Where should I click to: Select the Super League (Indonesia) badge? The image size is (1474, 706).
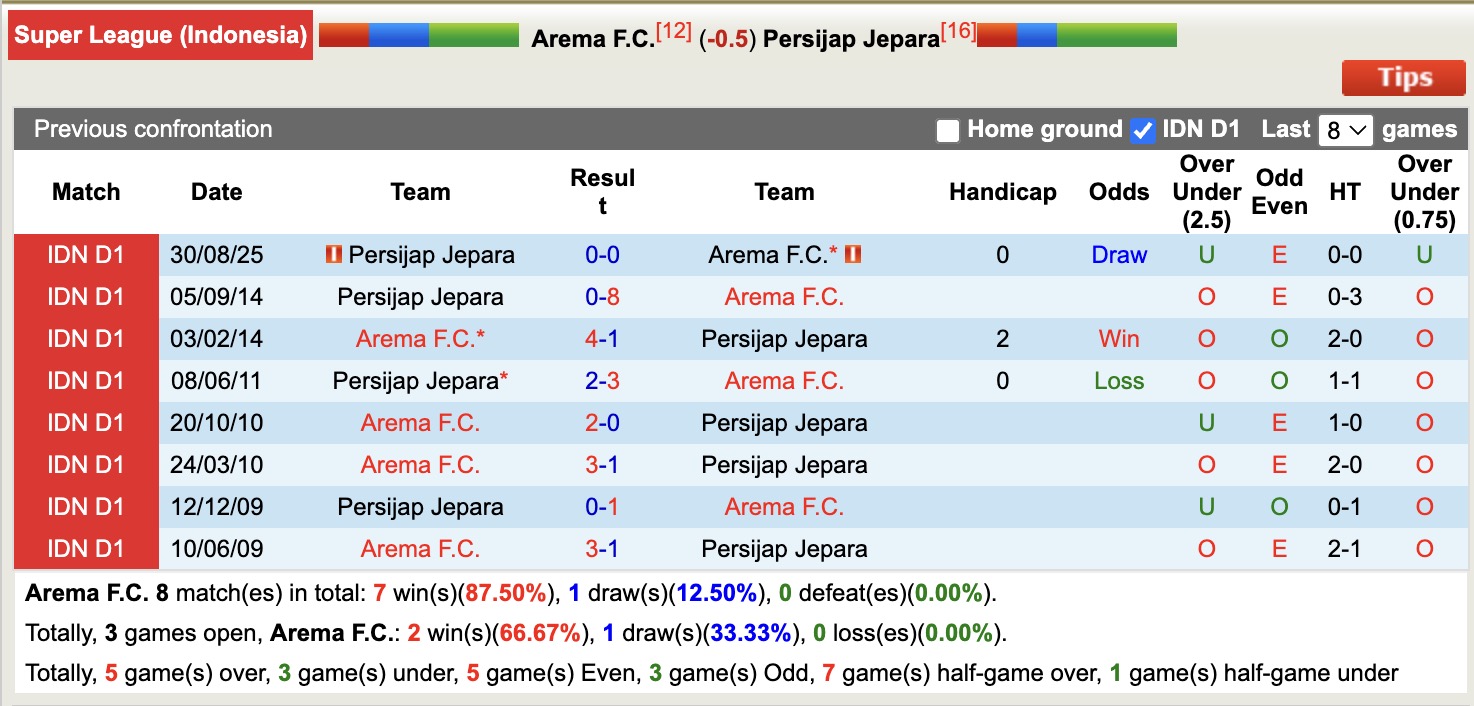pos(160,34)
